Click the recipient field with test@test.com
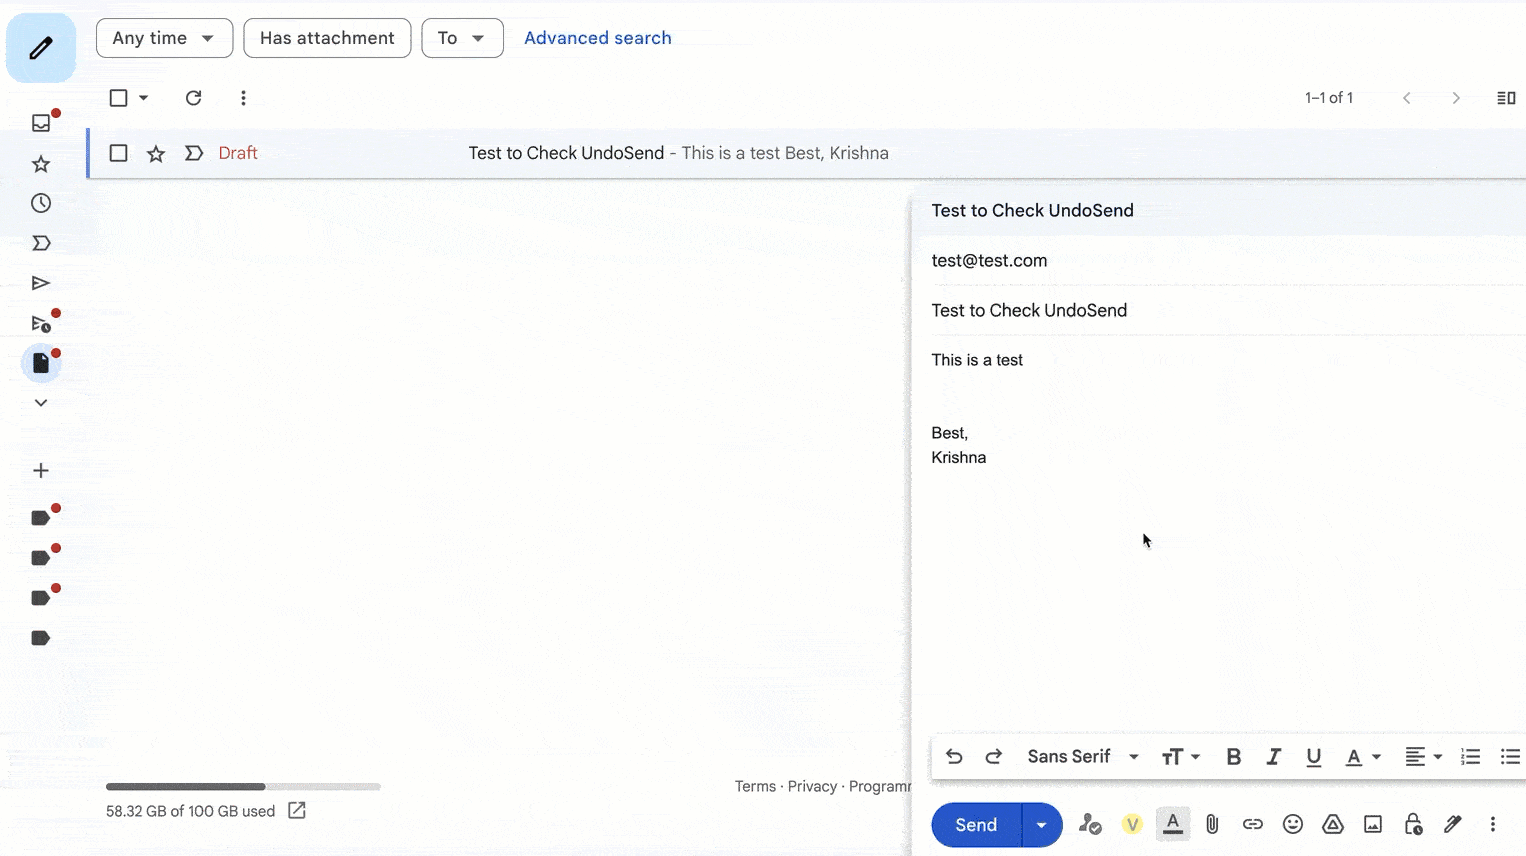This screenshot has width=1526, height=856. (989, 261)
